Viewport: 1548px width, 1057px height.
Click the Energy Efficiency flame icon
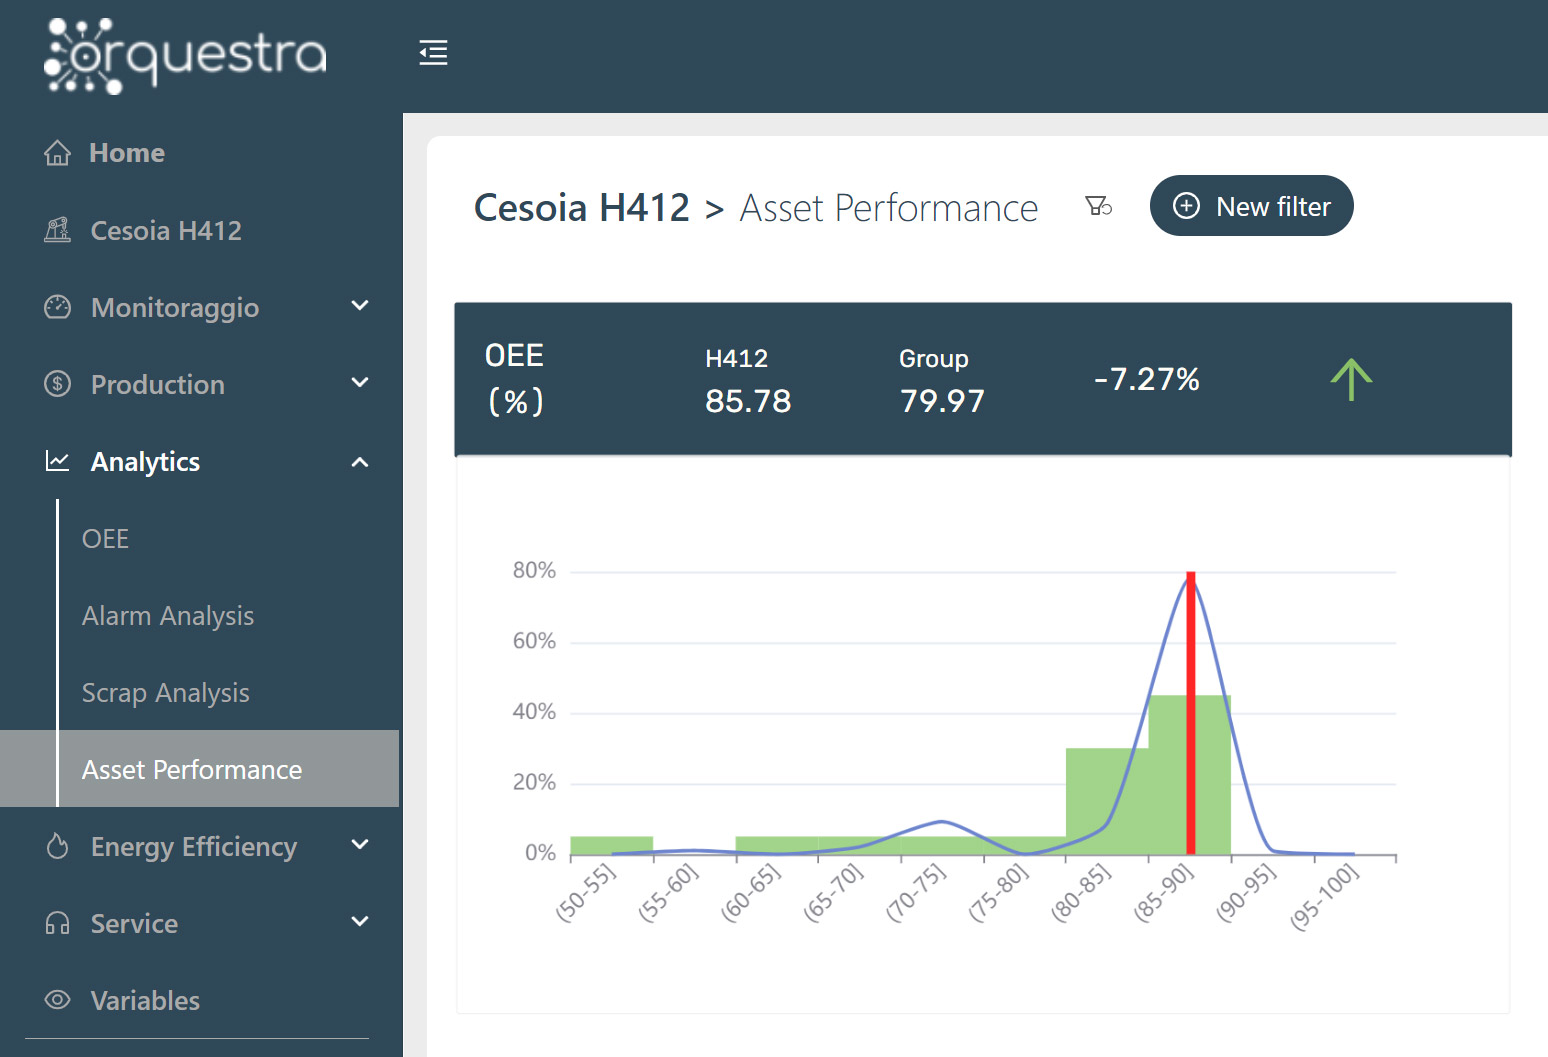coord(58,846)
